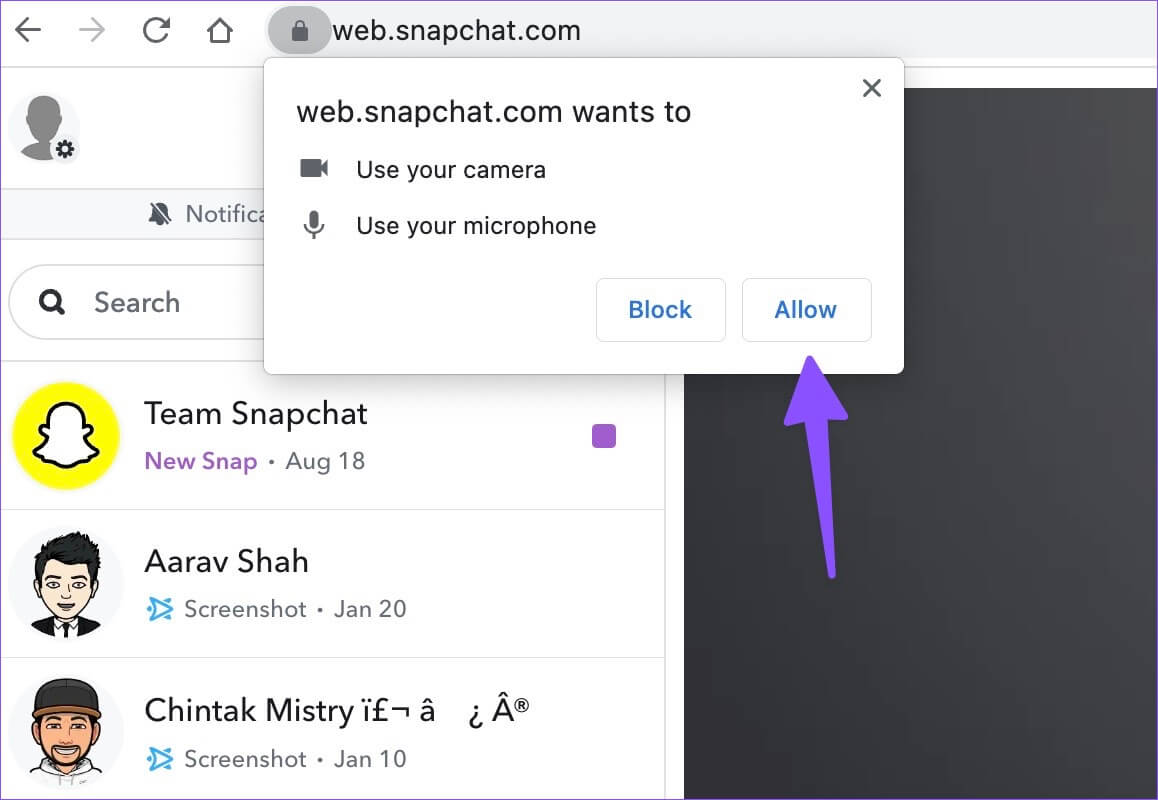The image size is (1158, 800).
Task: Click the 'web.snapchat.com wants to' prompt heading
Action: (493, 112)
